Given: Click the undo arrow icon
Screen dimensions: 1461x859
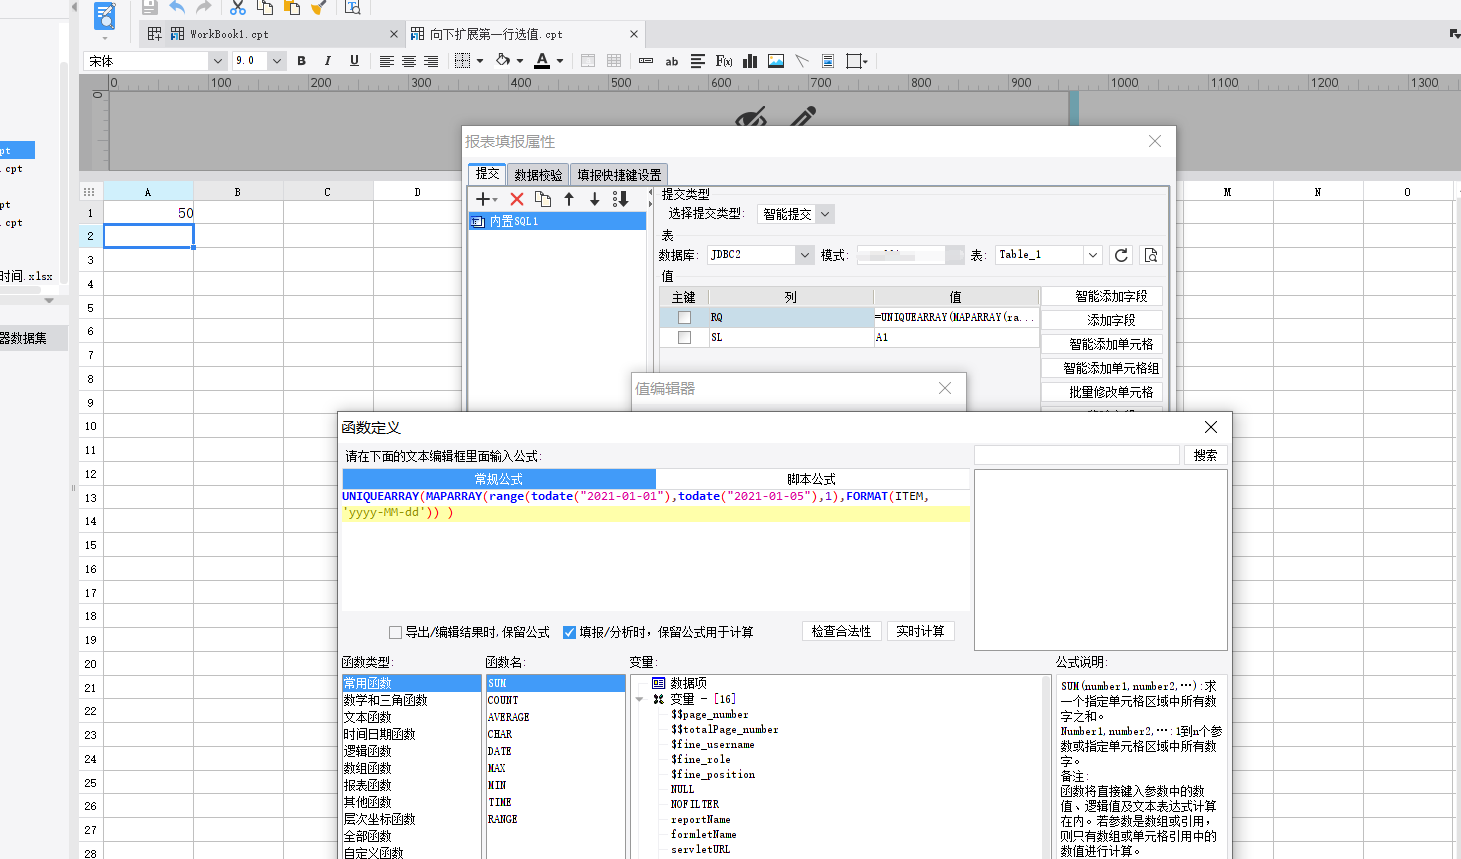Looking at the screenshot, I should pos(177,7).
